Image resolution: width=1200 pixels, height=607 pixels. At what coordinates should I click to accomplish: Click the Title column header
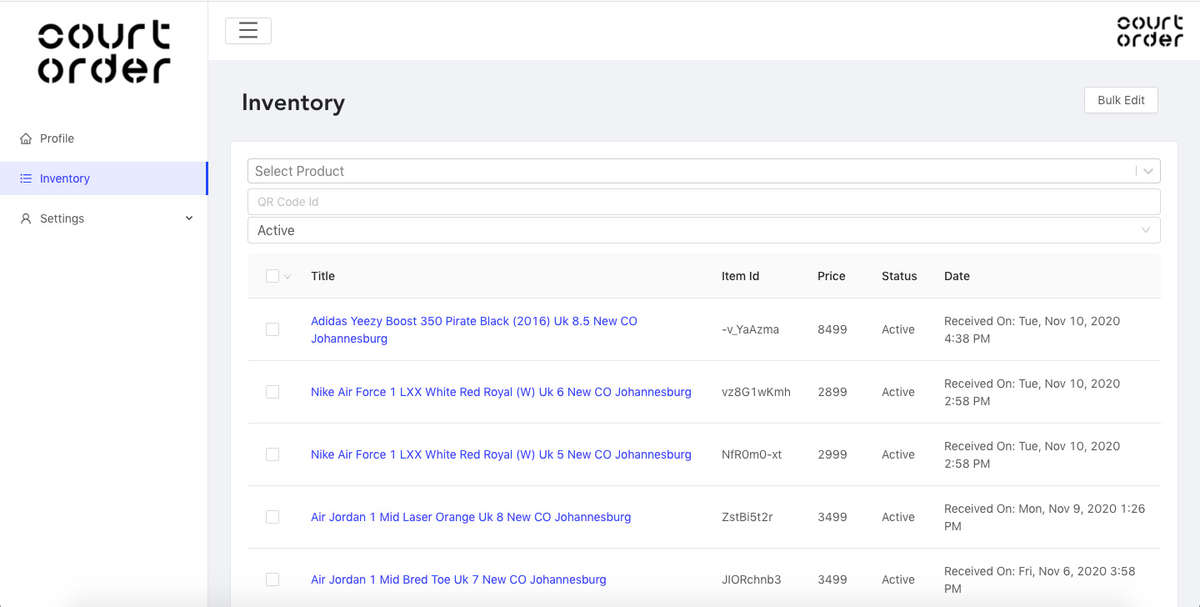(323, 276)
